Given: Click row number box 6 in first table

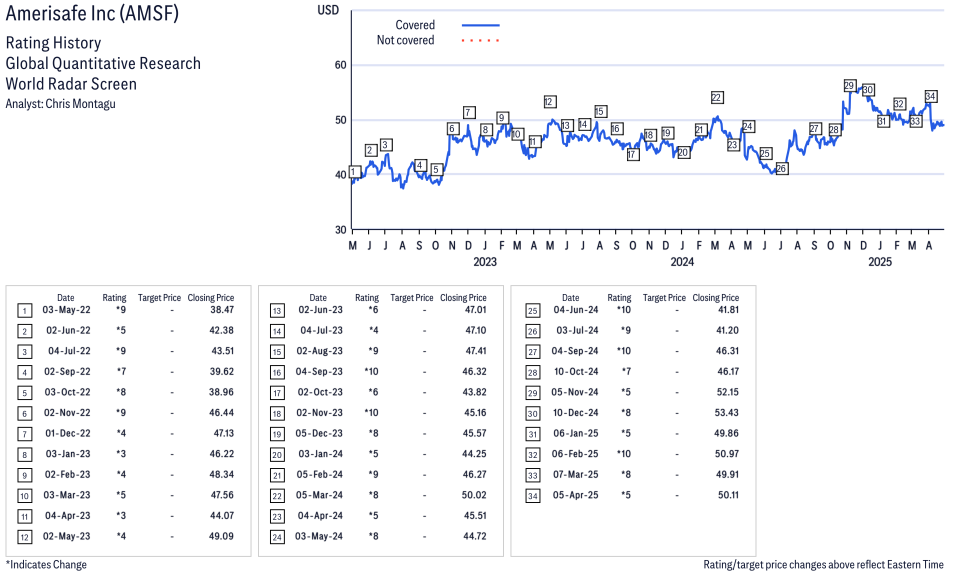Looking at the screenshot, I should click(x=24, y=414).
